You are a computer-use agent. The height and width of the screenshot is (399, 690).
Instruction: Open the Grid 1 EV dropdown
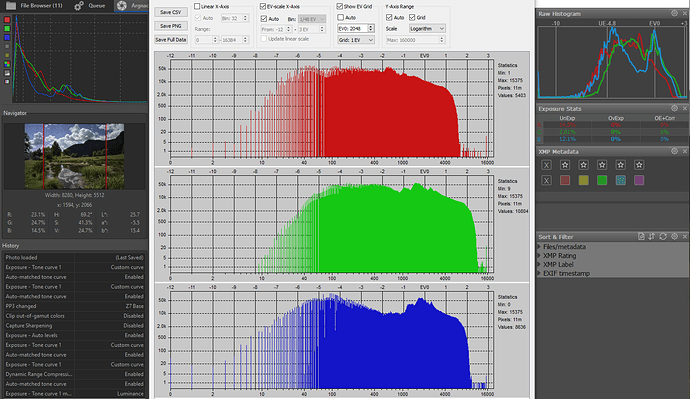coord(356,40)
